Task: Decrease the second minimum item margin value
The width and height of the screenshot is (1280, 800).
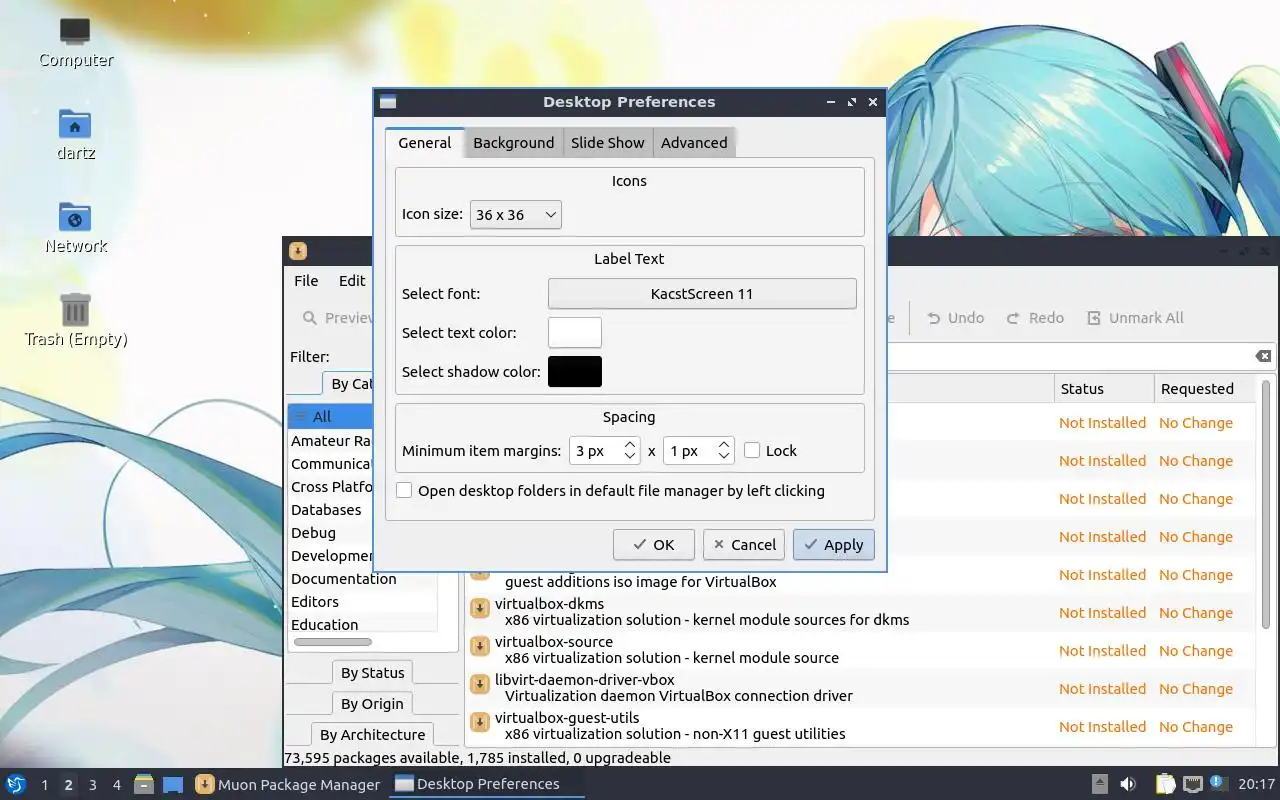Action: coord(725,457)
